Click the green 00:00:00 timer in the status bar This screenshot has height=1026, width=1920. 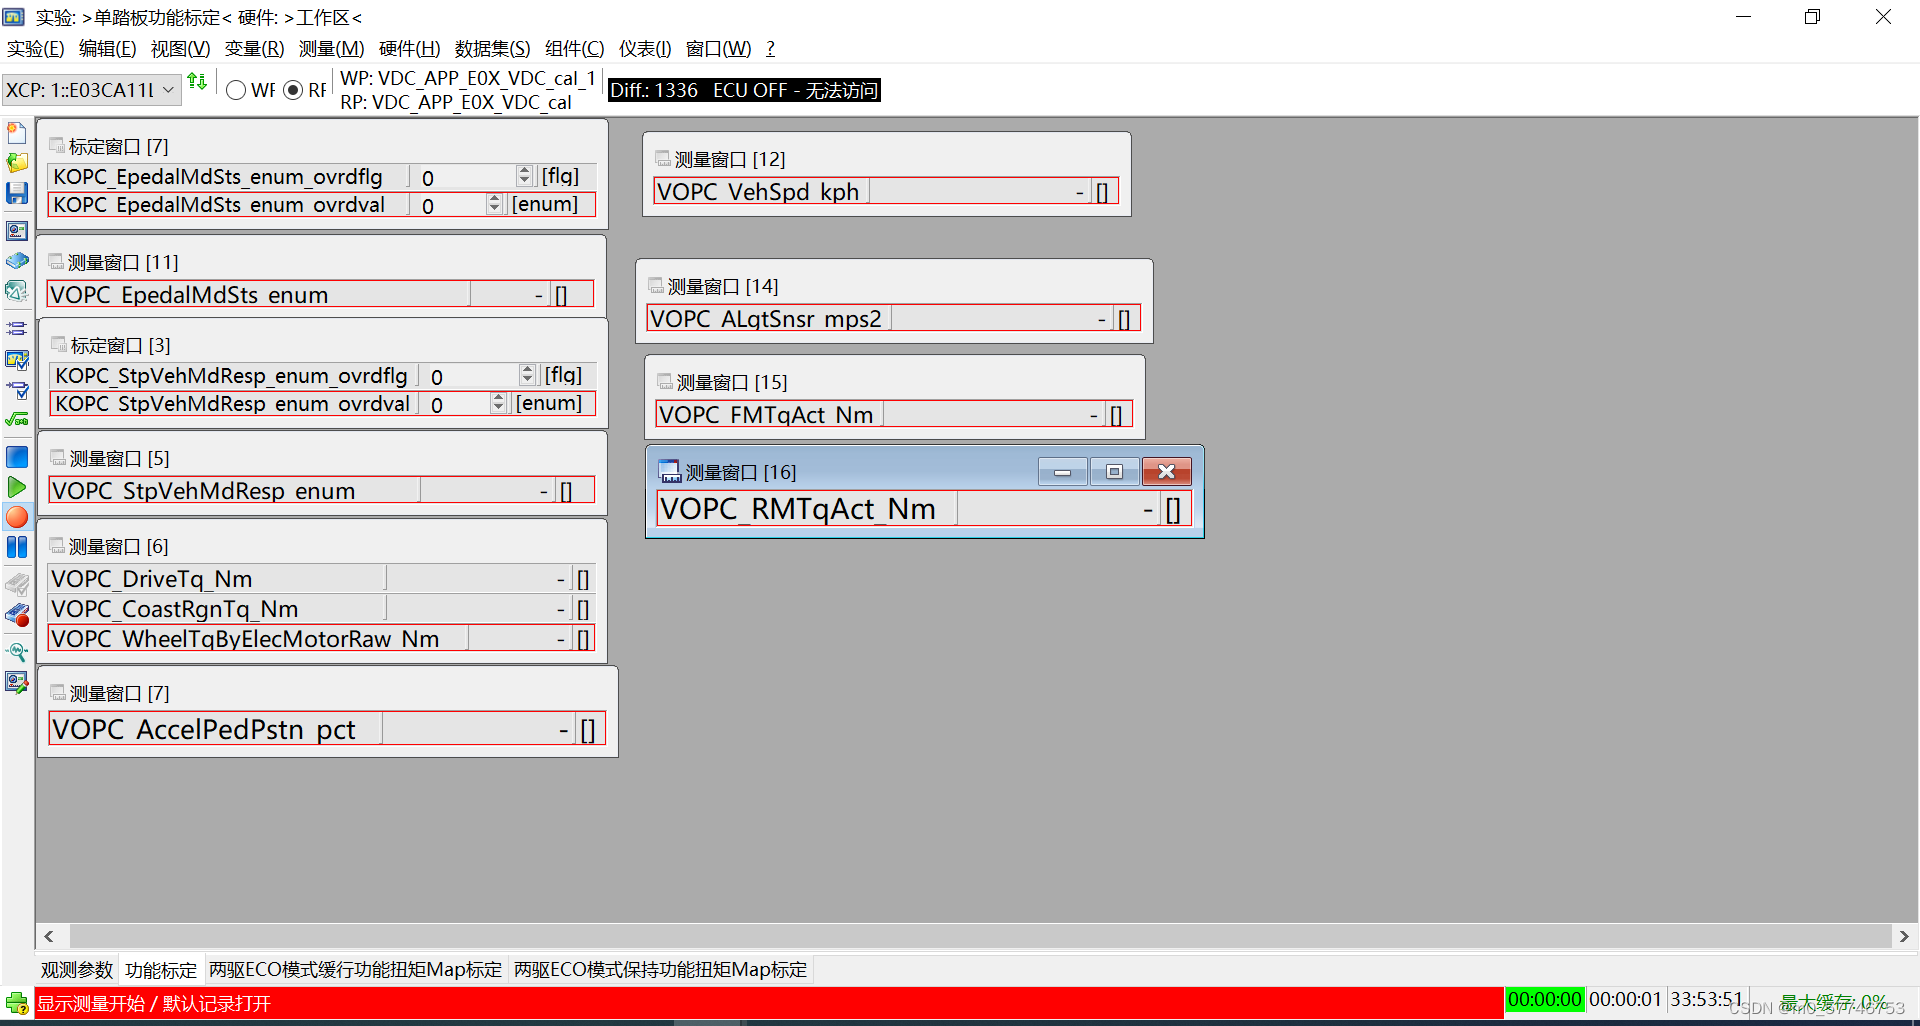tap(1545, 999)
